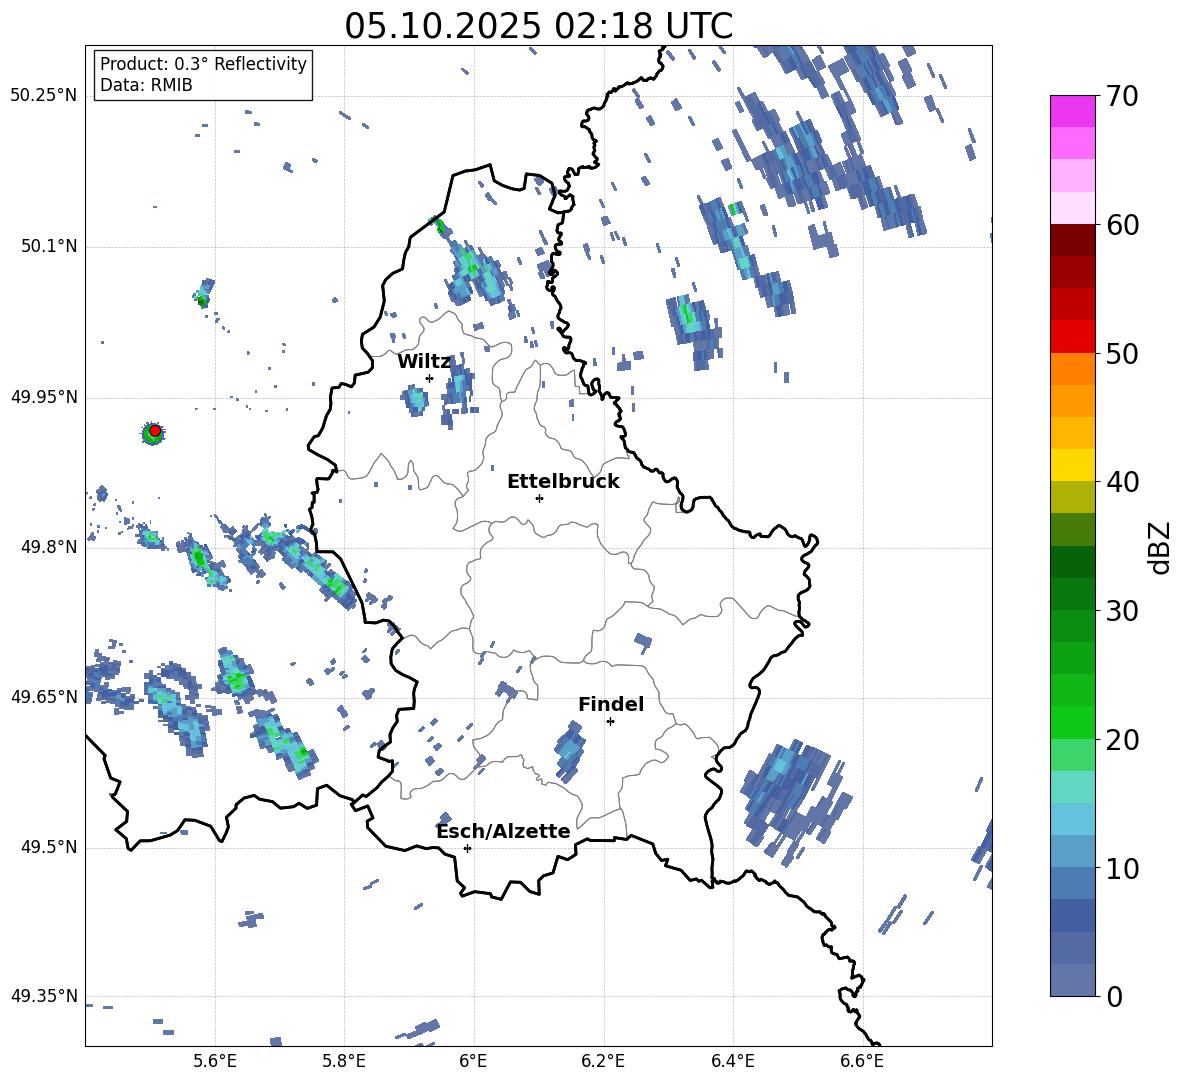Click the 49.95°N latitude label
Screen dimensions: 1184x1081
pyautogui.click(x=44, y=397)
